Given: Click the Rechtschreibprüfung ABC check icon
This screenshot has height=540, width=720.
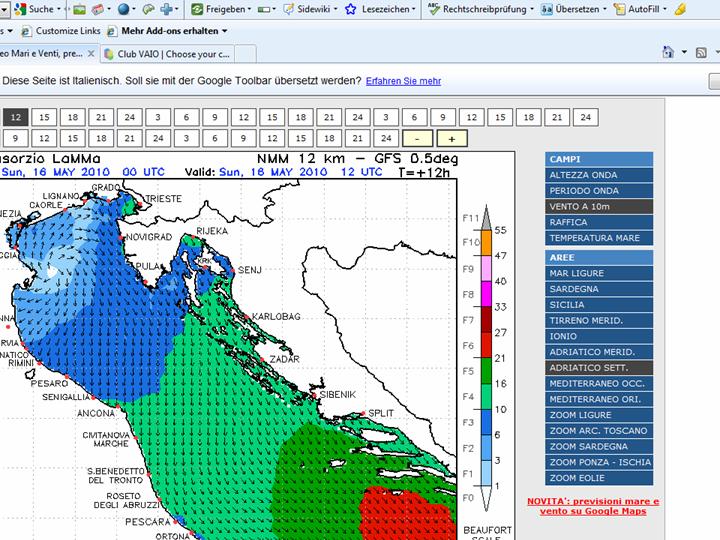Looking at the screenshot, I should tap(433, 9).
